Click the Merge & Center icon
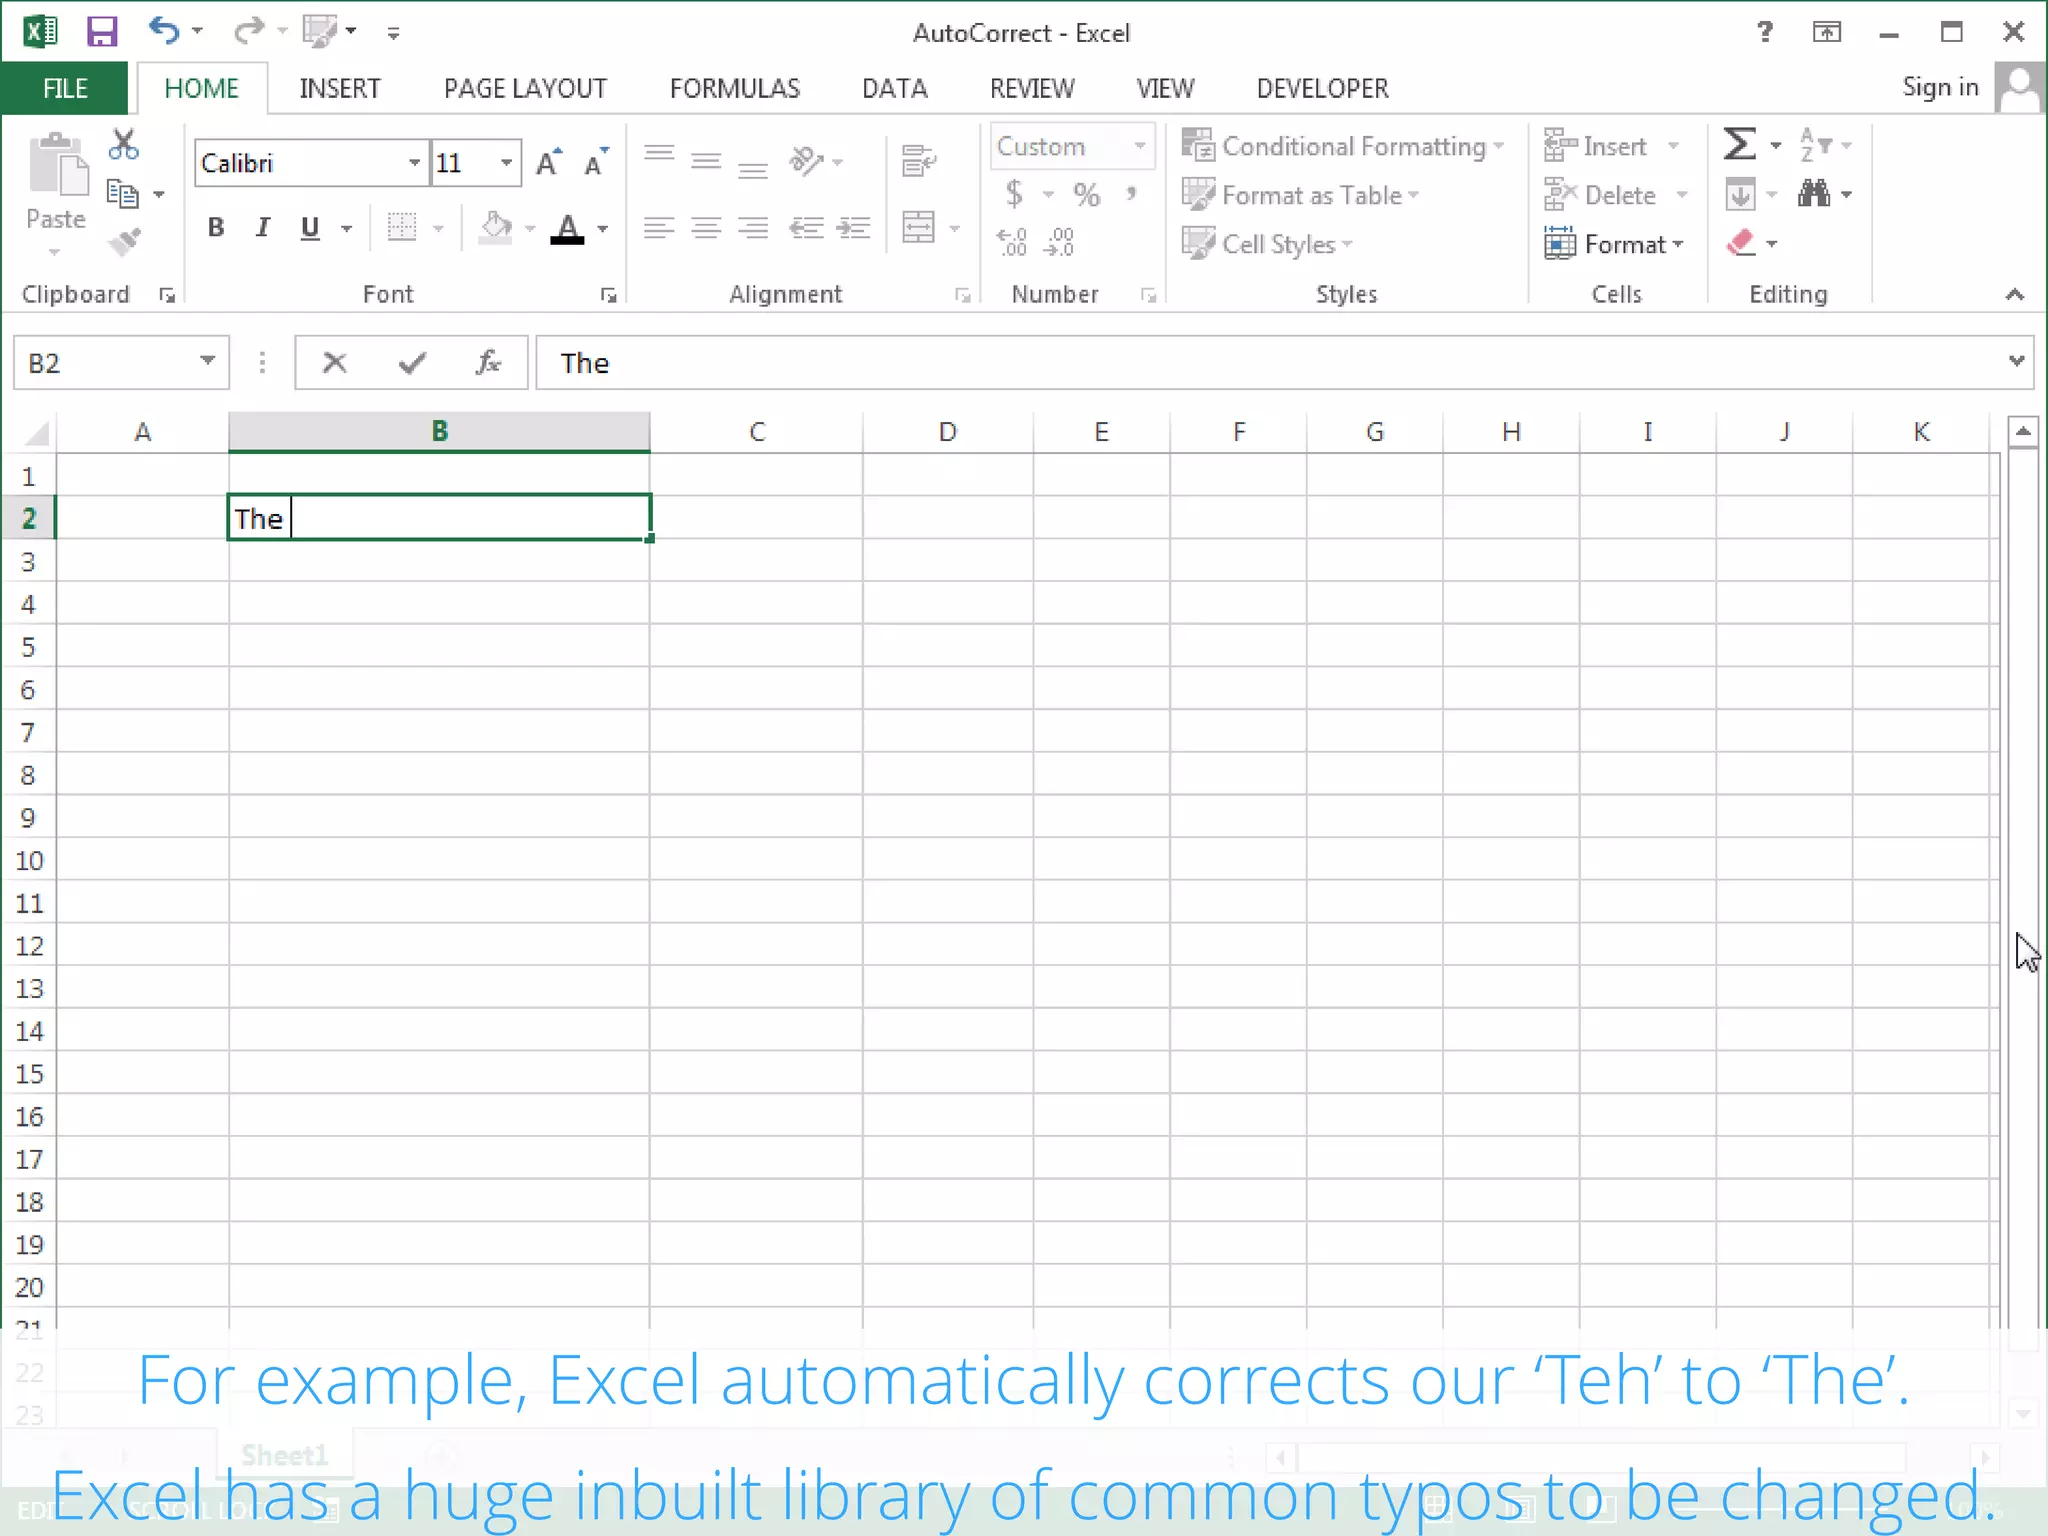 pyautogui.click(x=918, y=227)
